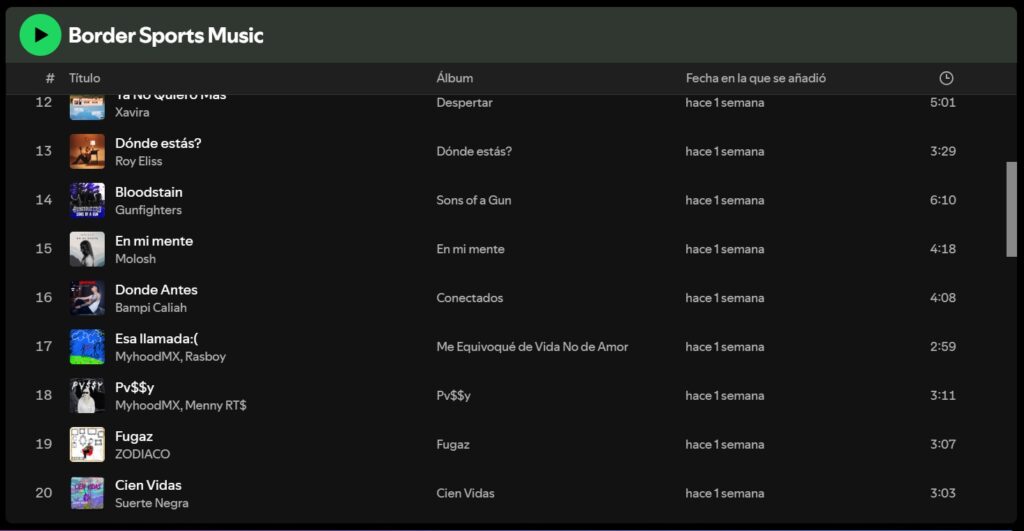Click hace 1 semana on Donde Antes row
The width and height of the screenshot is (1024, 531).
click(725, 298)
